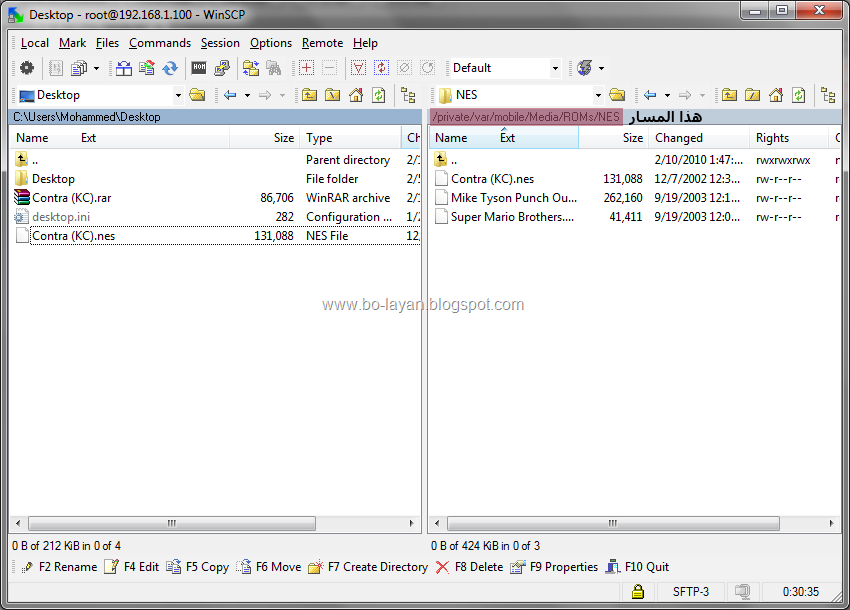Click the F10 Quit button
Image resolution: width=850 pixels, height=610 pixels.
(638, 567)
